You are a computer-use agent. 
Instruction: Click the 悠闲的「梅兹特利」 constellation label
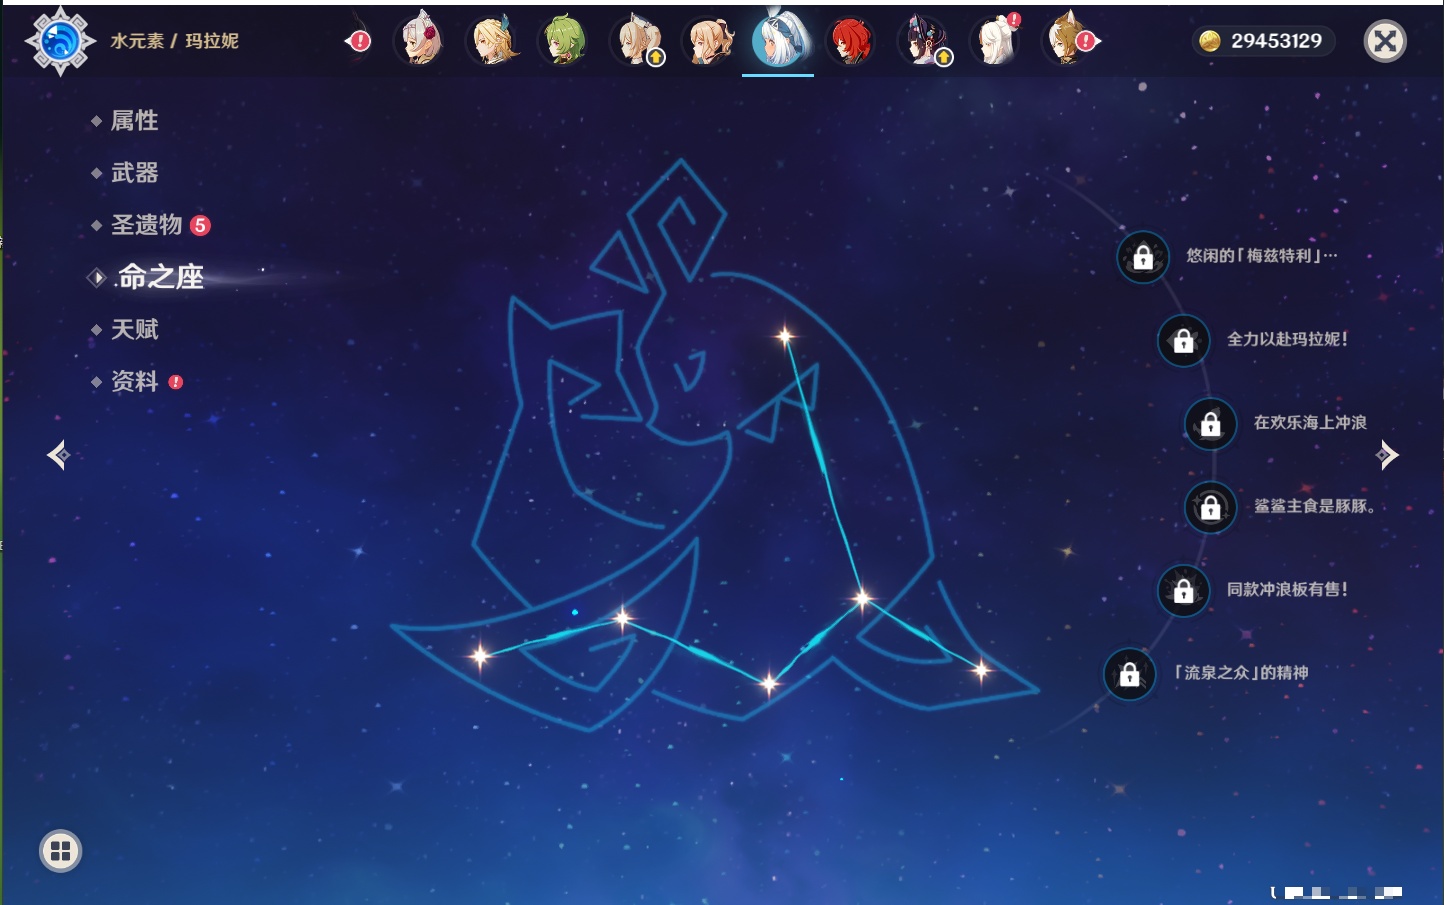point(1261,256)
